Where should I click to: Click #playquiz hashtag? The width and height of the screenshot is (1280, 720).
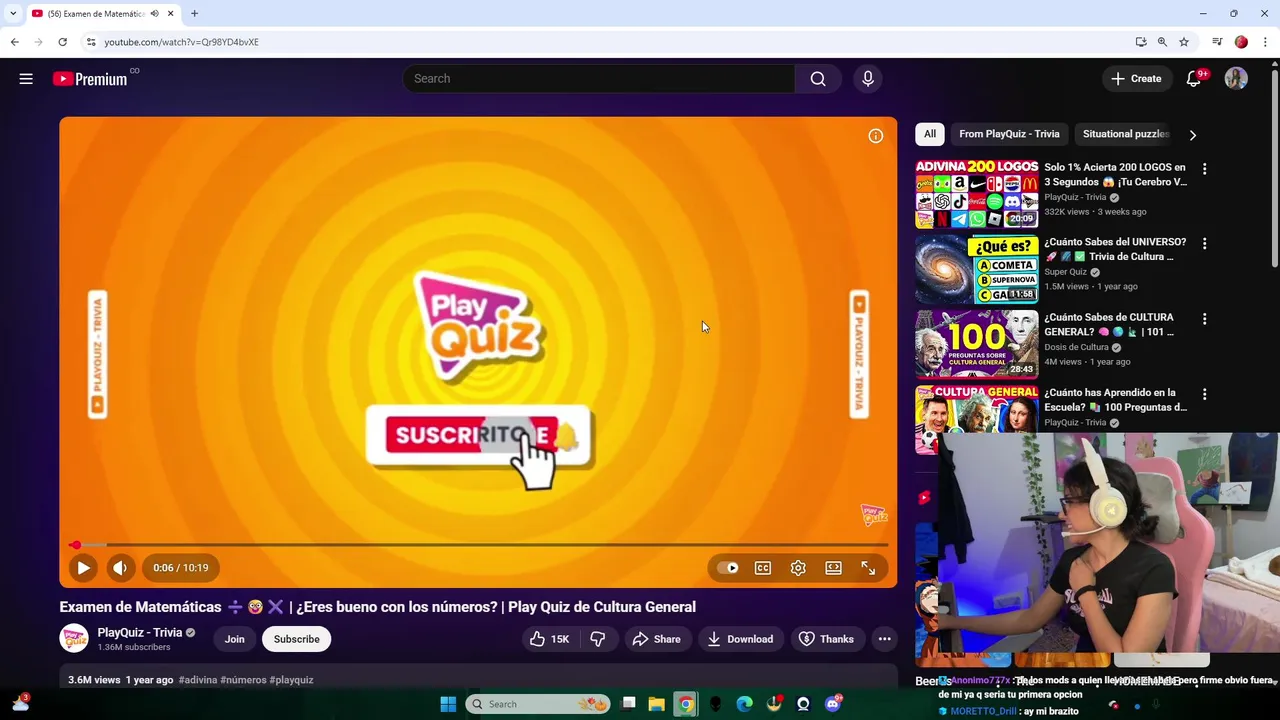click(291, 680)
